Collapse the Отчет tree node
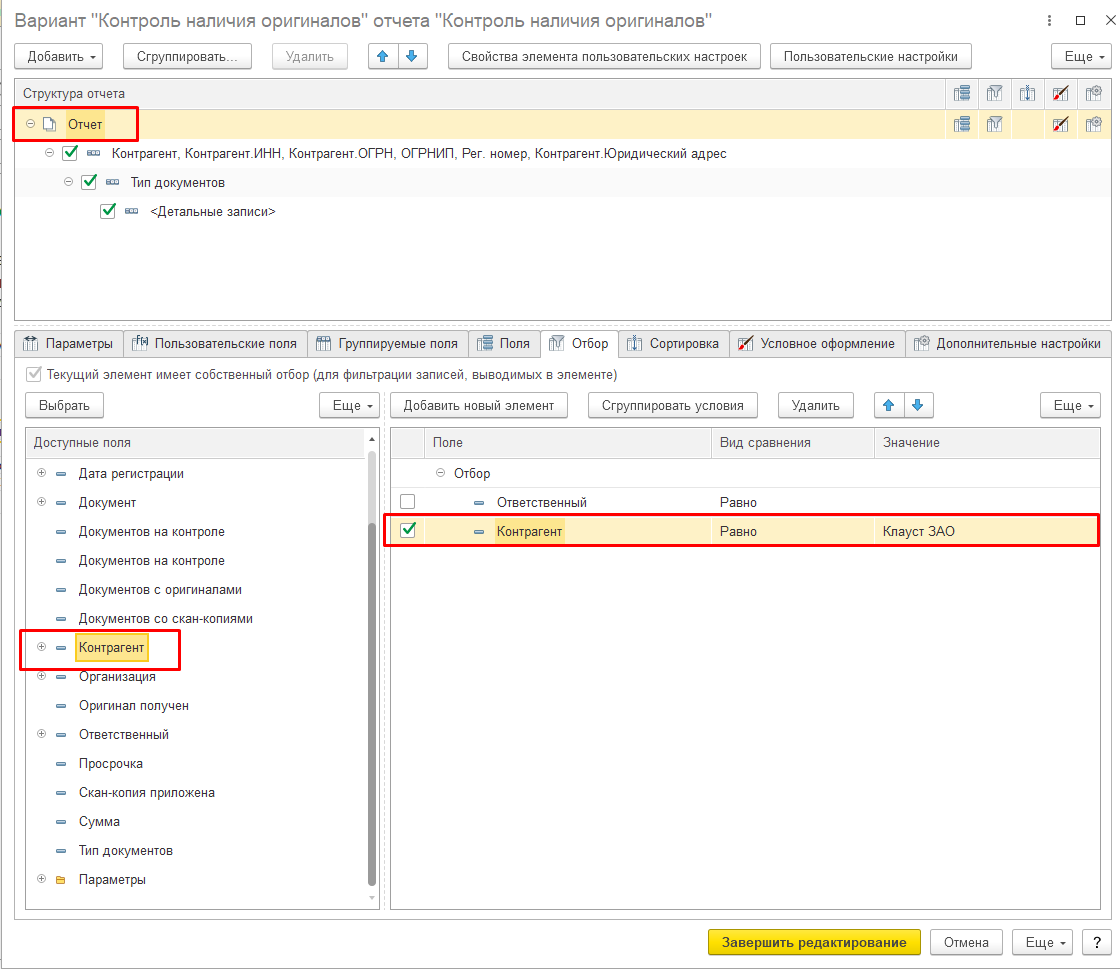This screenshot has width=1120, height=969. click(x=31, y=124)
